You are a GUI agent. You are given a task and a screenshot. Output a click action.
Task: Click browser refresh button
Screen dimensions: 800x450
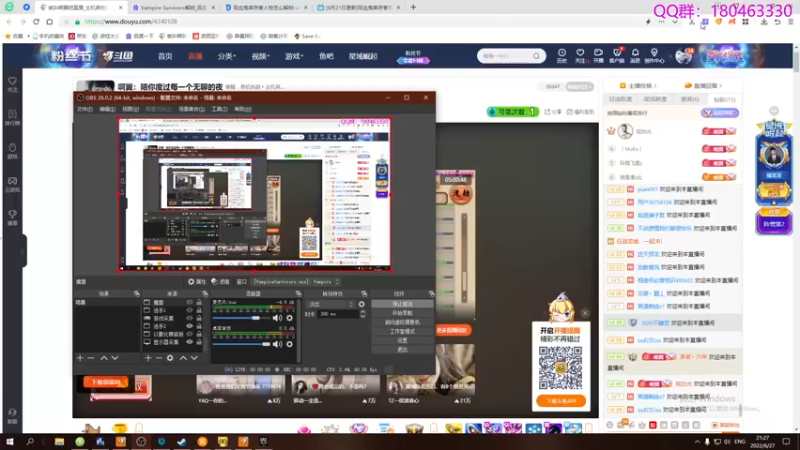pyautogui.click(x=36, y=22)
